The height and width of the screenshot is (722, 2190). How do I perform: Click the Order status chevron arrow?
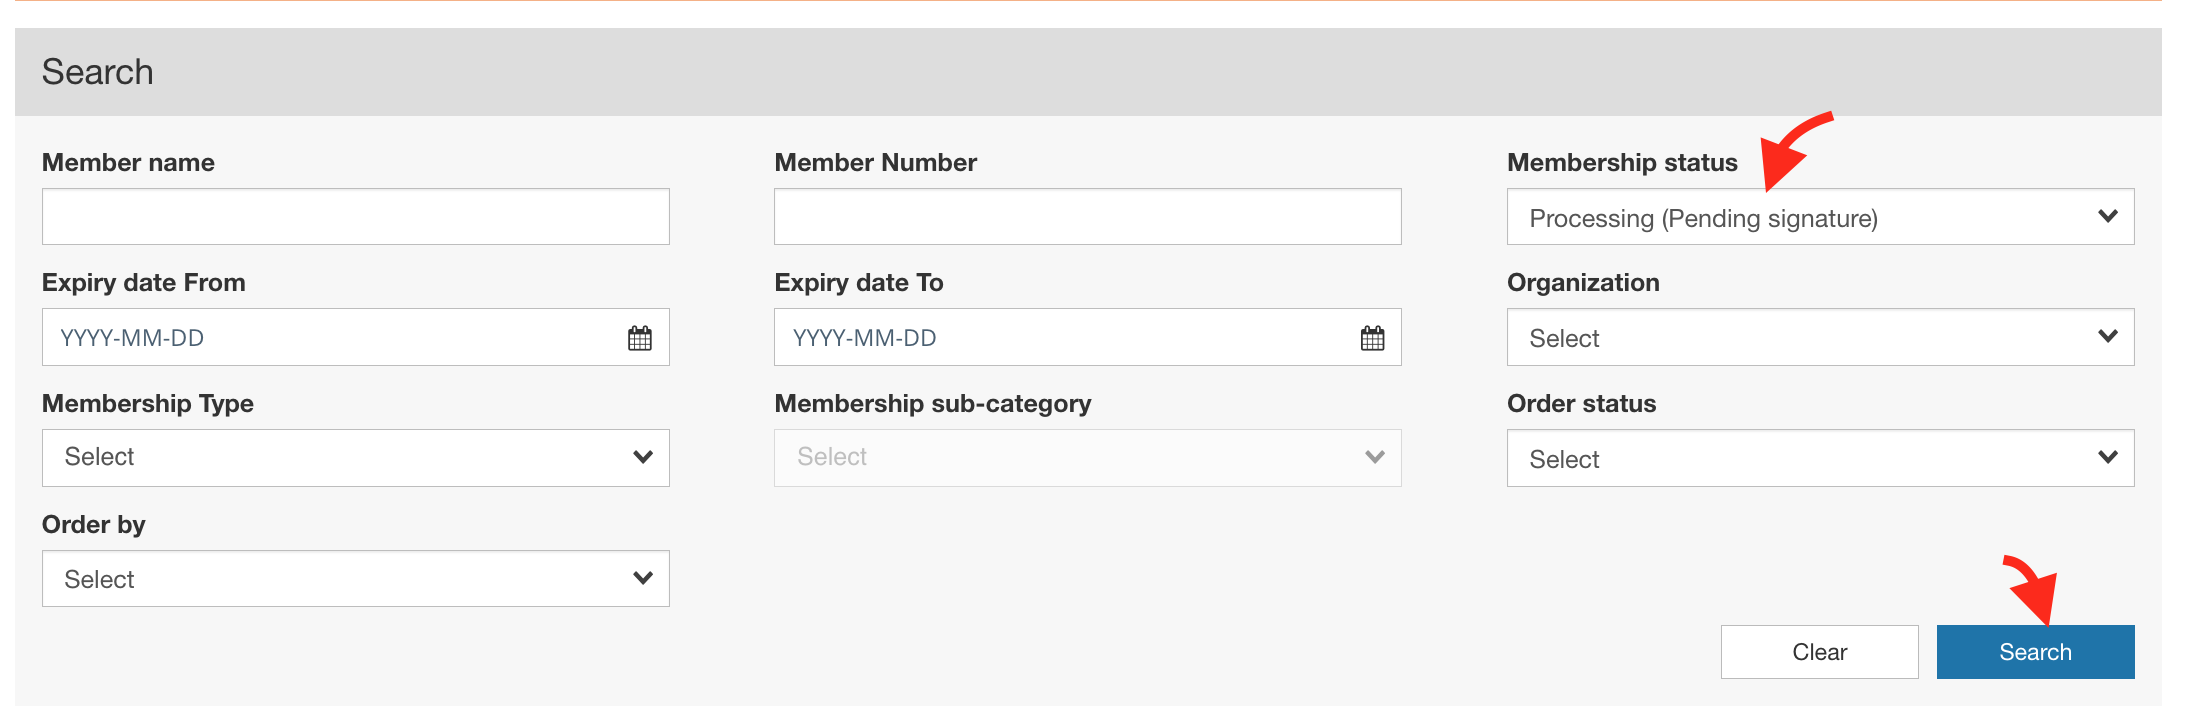[2108, 457]
